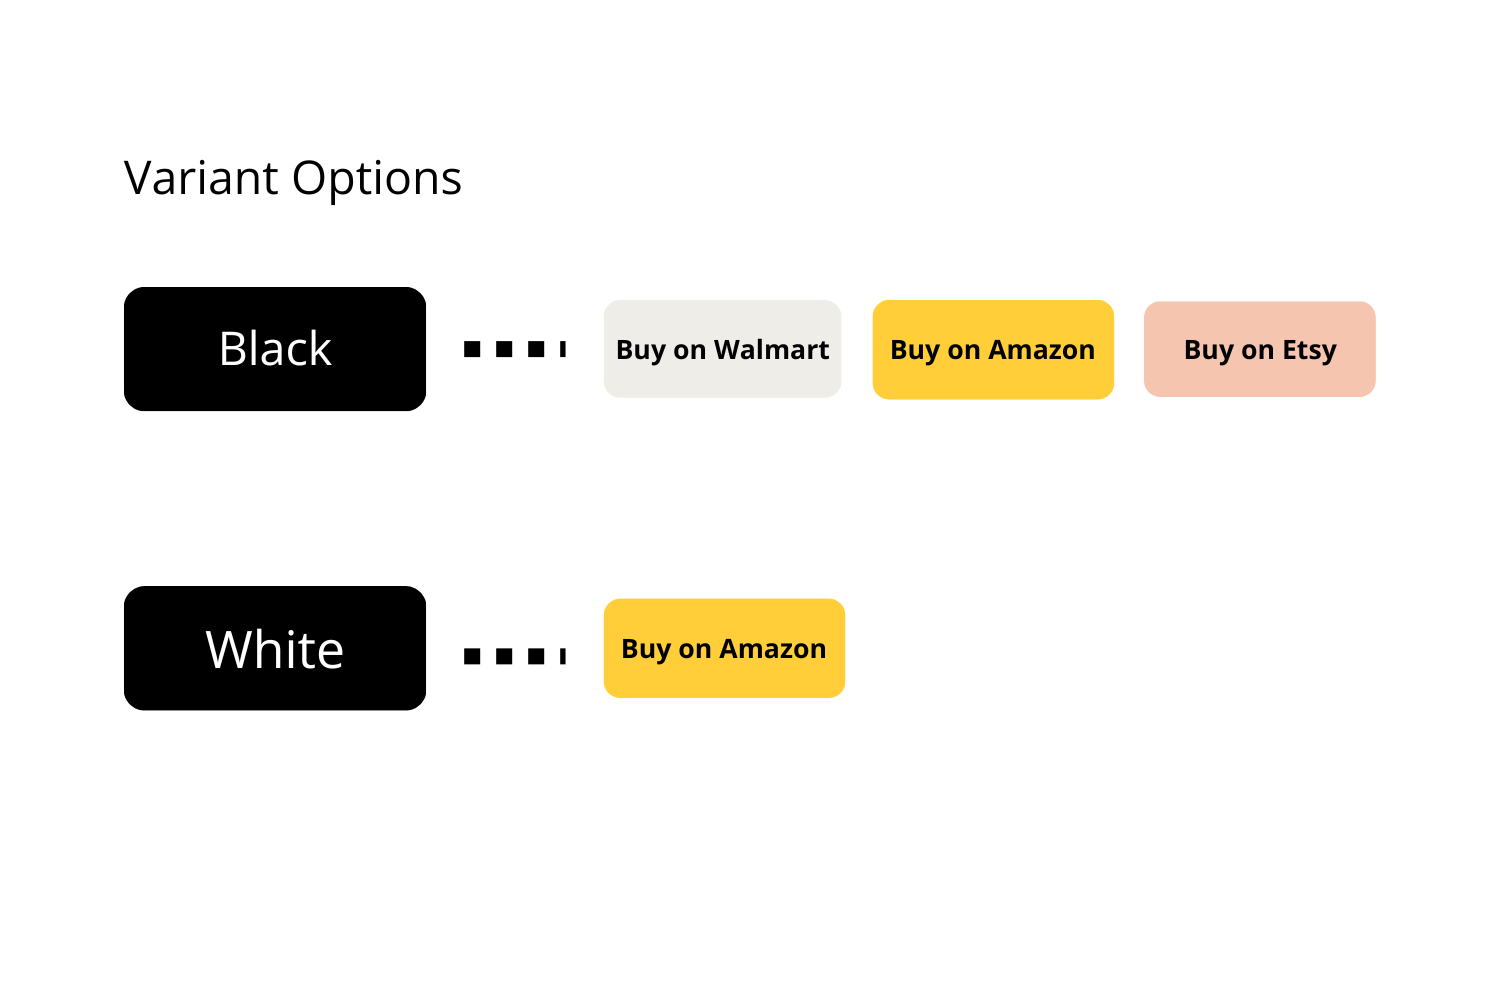Click the Variant Options heading

tap(292, 178)
